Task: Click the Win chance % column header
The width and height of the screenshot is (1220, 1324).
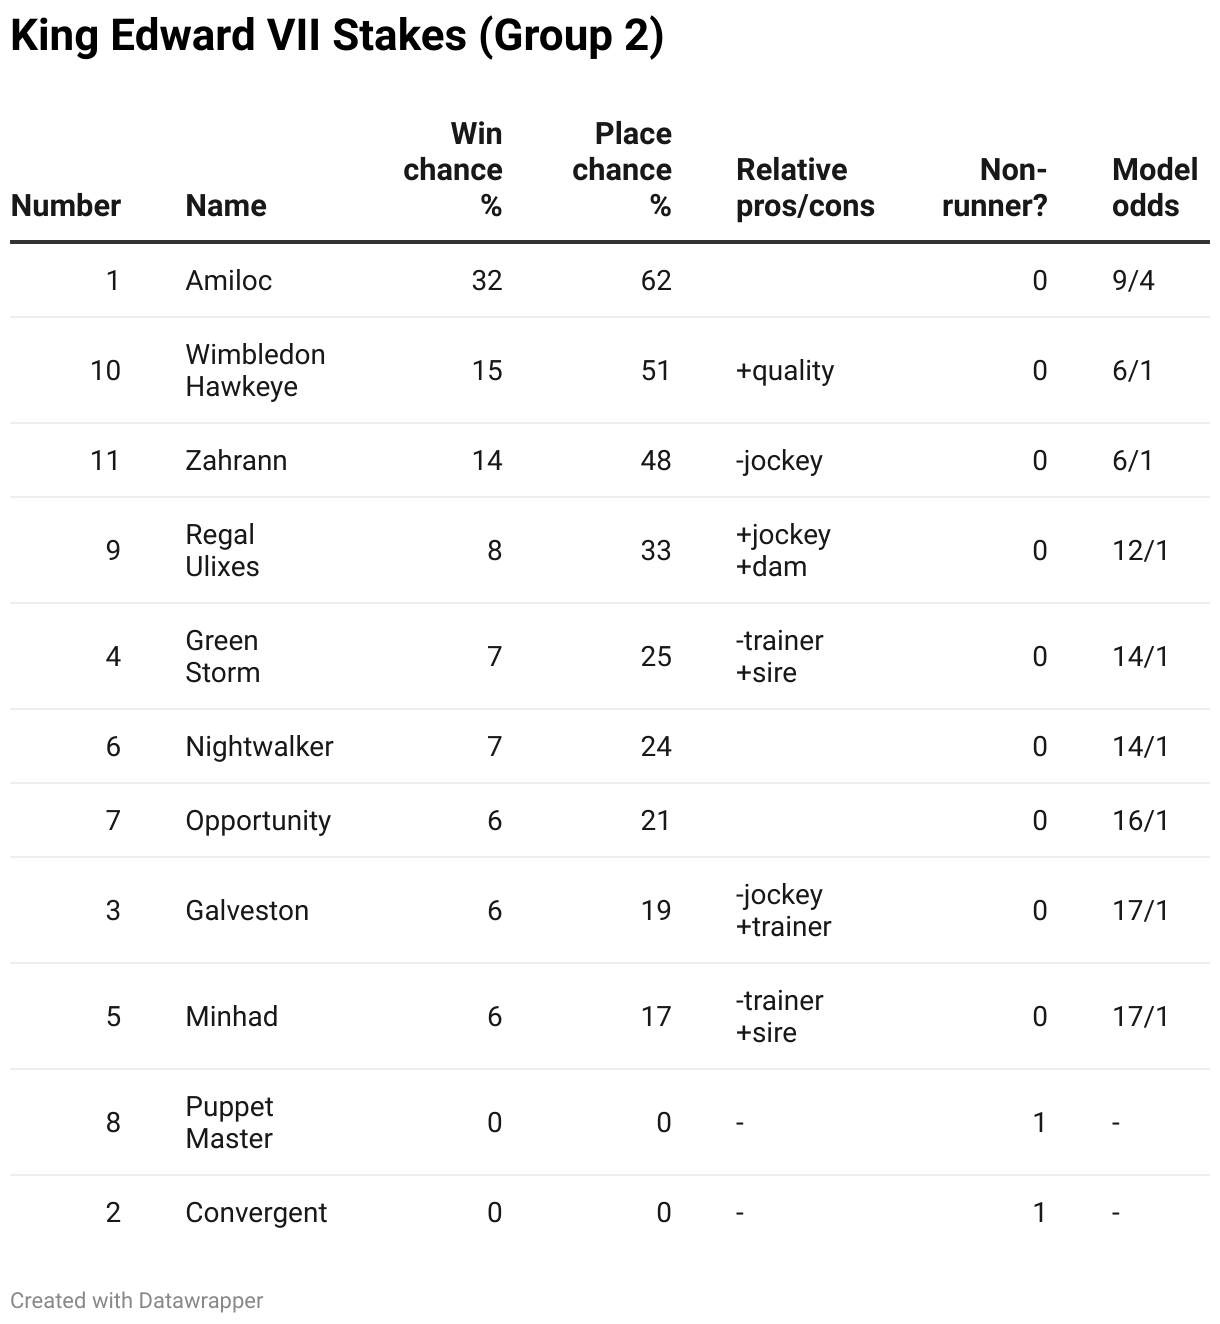Action: pos(453,170)
